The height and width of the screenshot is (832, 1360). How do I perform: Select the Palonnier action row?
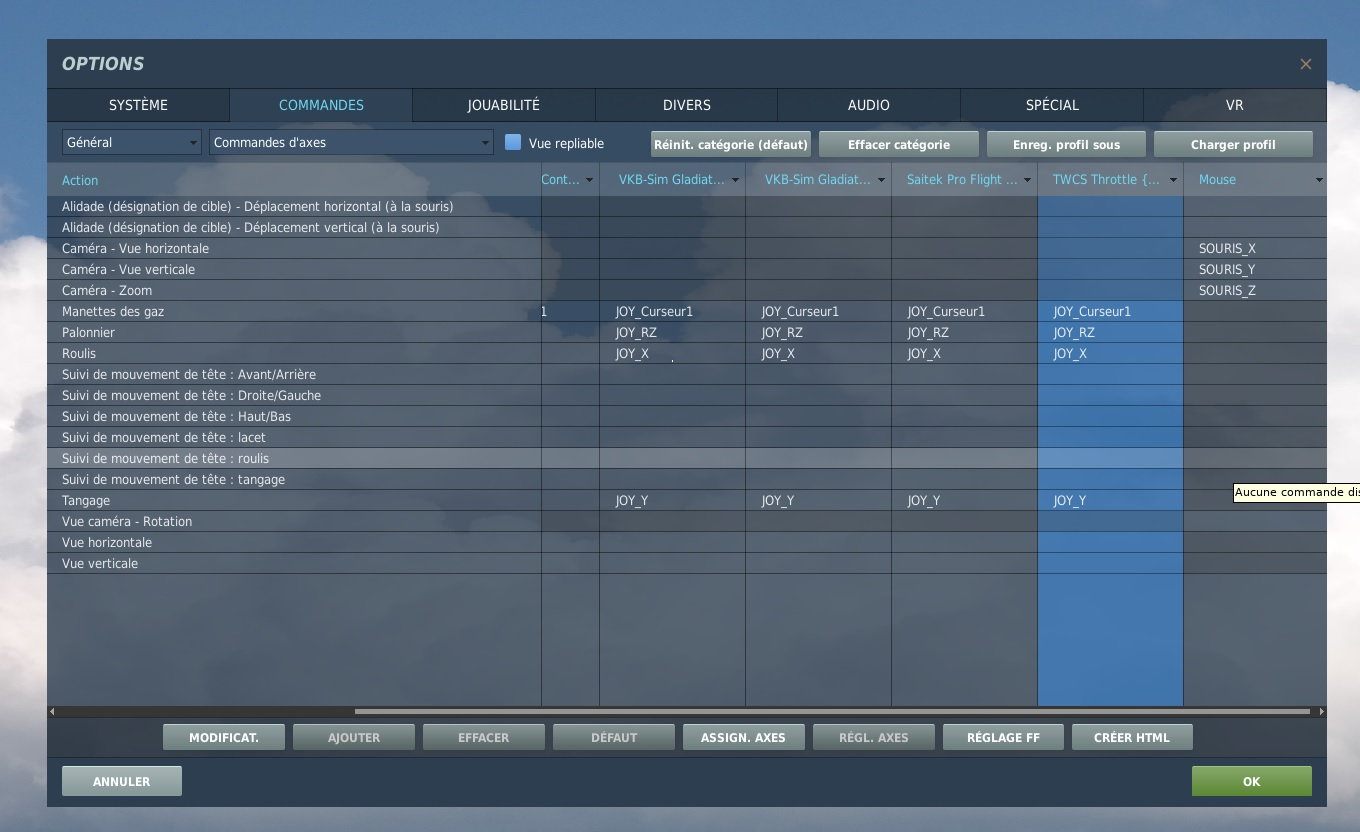coord(686,332)
